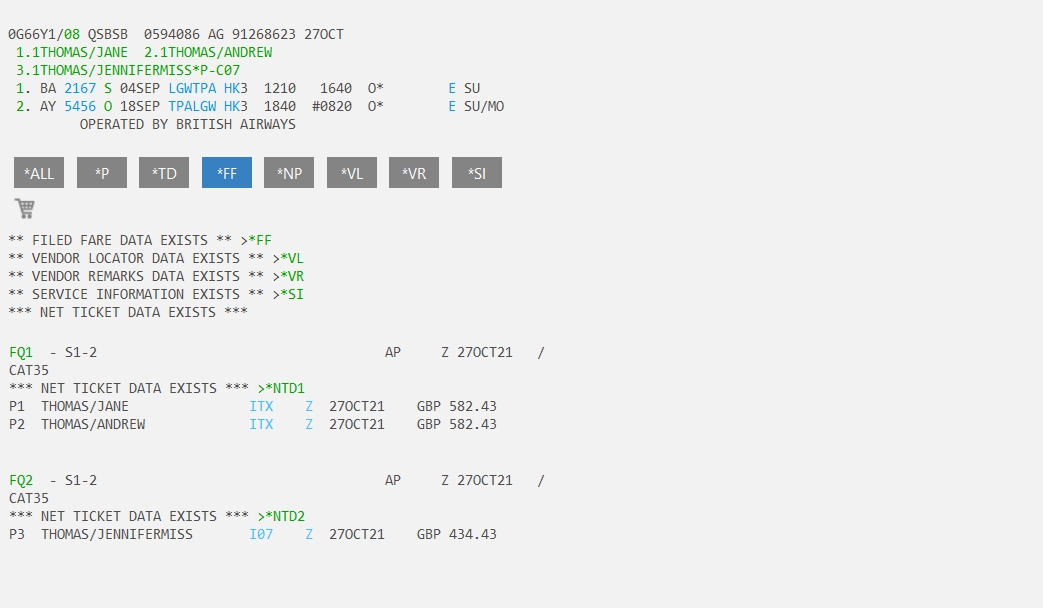
Task: Click the FQ2 fare quote label
Action: pyautogui.click(x=21, y=481)
